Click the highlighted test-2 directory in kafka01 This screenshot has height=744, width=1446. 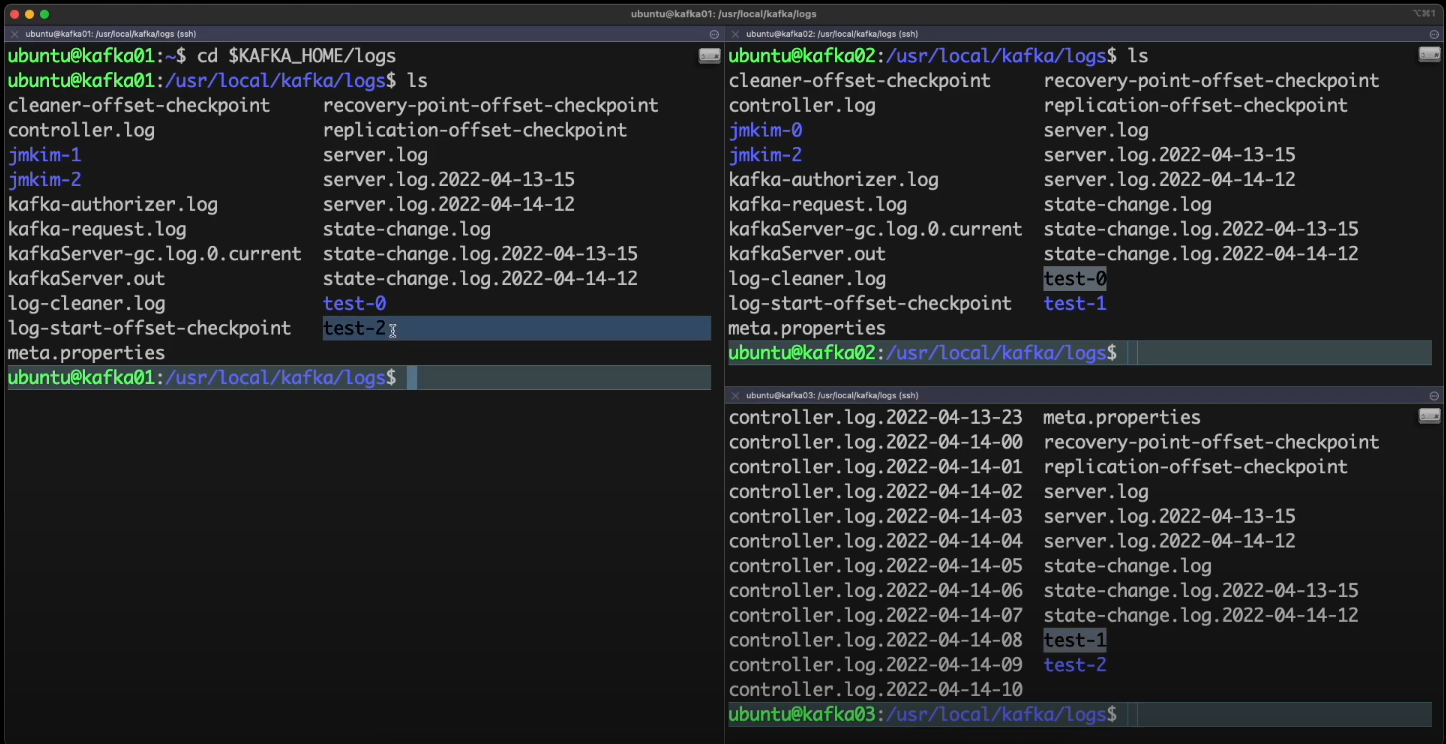pos(354,328)
